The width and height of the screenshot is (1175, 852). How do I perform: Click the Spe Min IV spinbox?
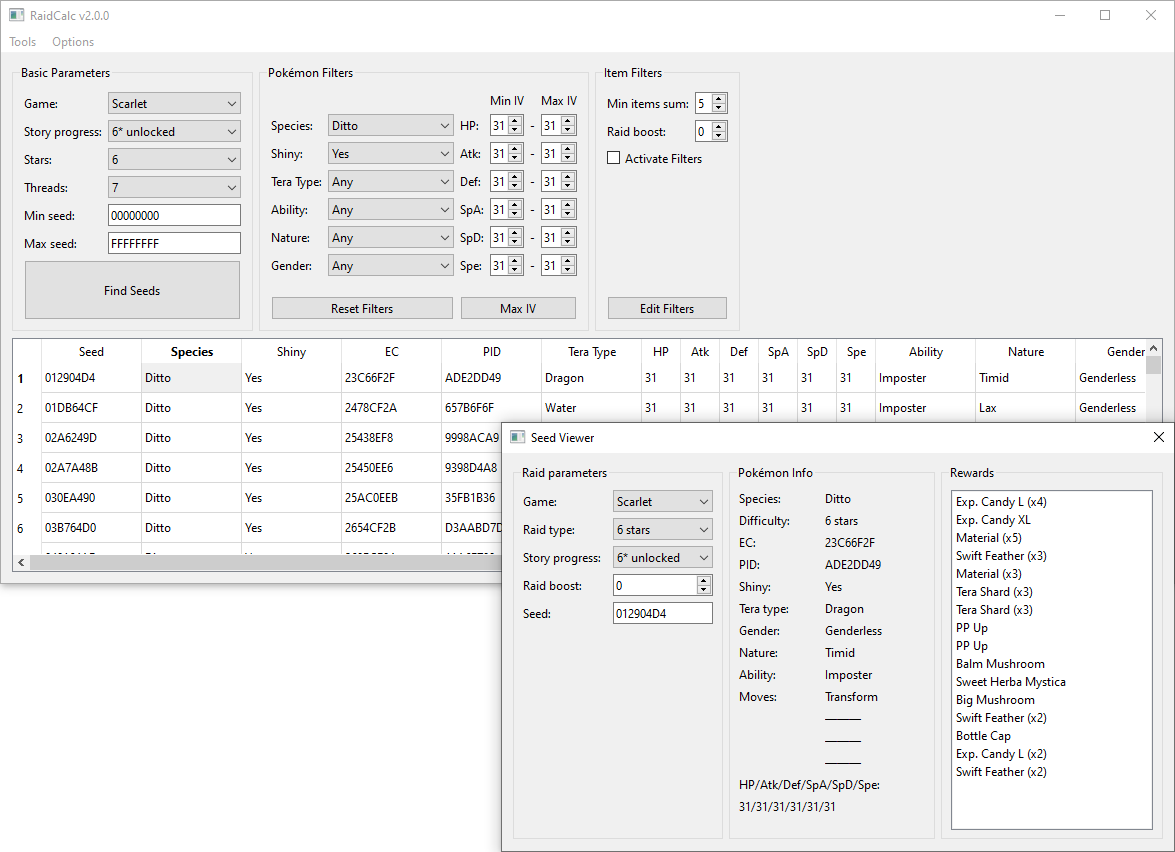tap(507, 265)
